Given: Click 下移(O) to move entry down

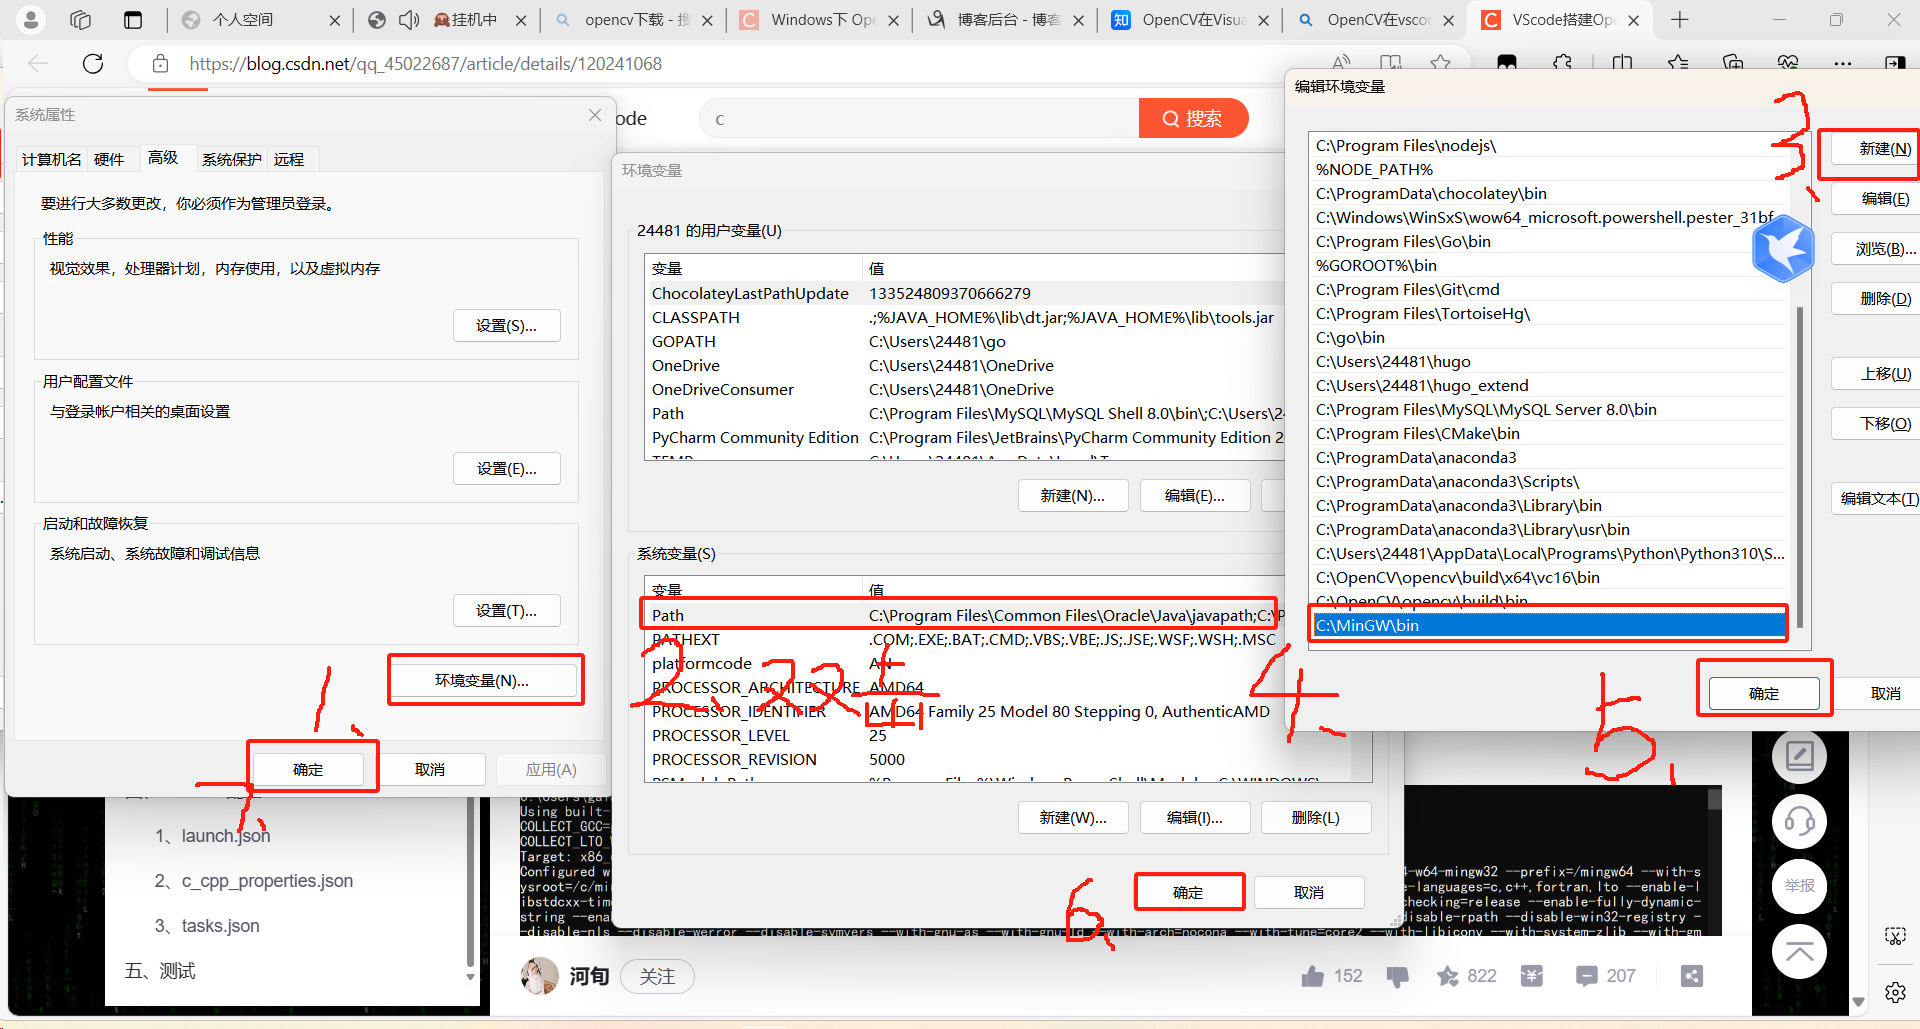Looking at the screenshot, I should click(x=1876, y=424).
